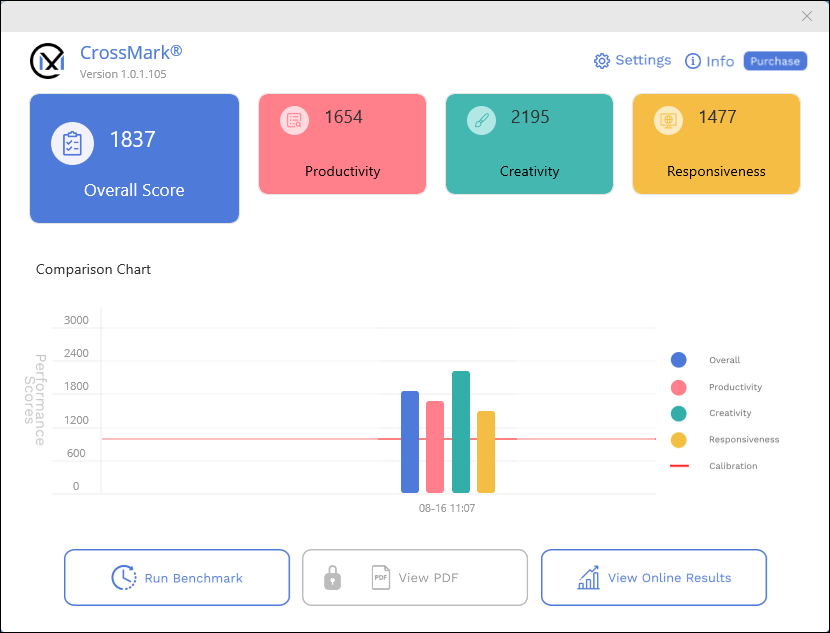Click the CrossMark logo icon
Screen dimensions: 830x633
(x=47, y=61)
